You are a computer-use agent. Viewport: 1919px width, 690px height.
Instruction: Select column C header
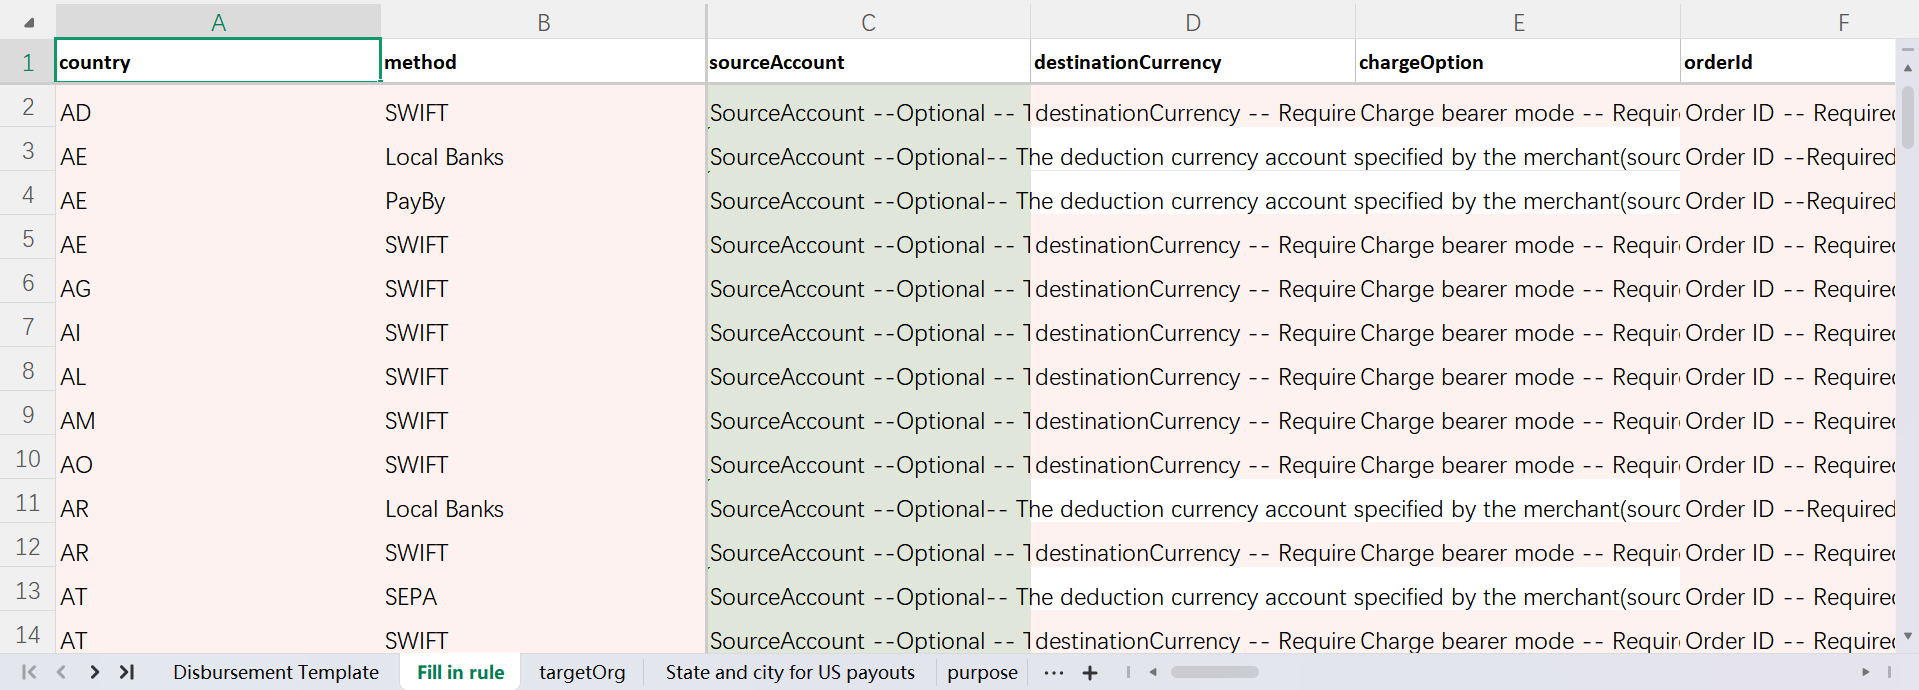pos(868,22)
